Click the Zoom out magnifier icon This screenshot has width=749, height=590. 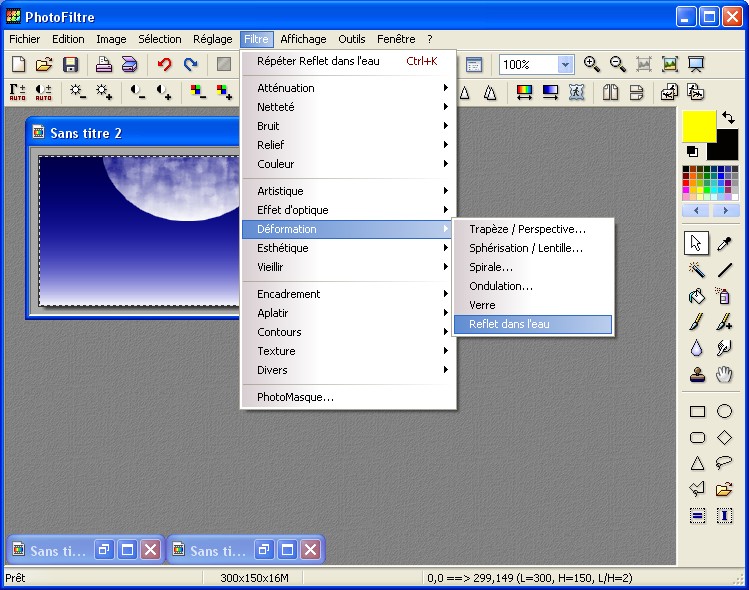[x=618, y=64]
